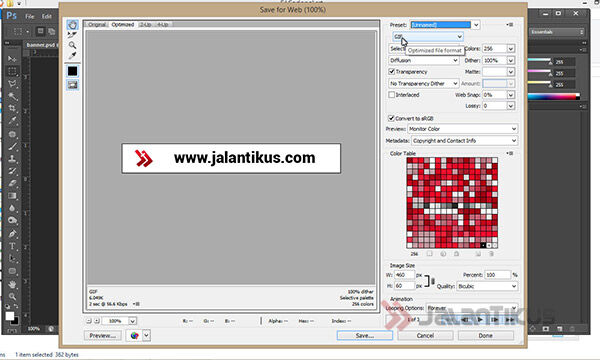Click the Save... button

point(365,336)
